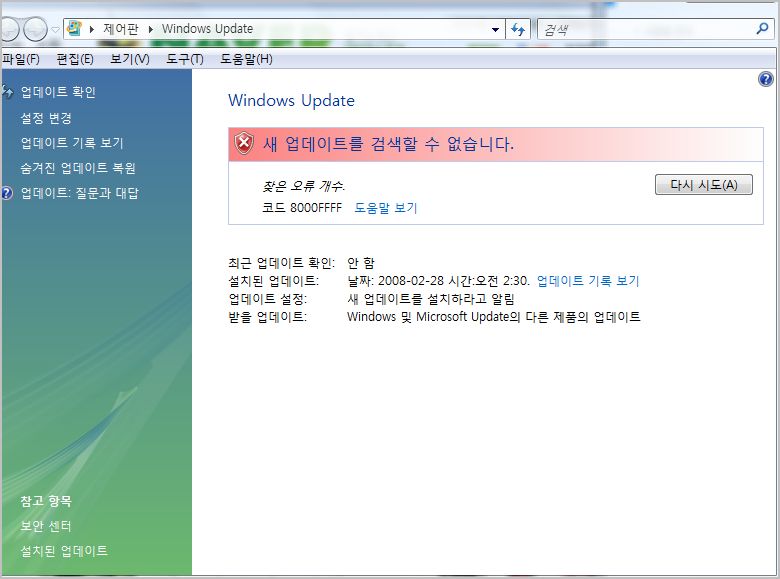Click the blue help question mark icon
780x579 pixels.
tap(766, 79)
